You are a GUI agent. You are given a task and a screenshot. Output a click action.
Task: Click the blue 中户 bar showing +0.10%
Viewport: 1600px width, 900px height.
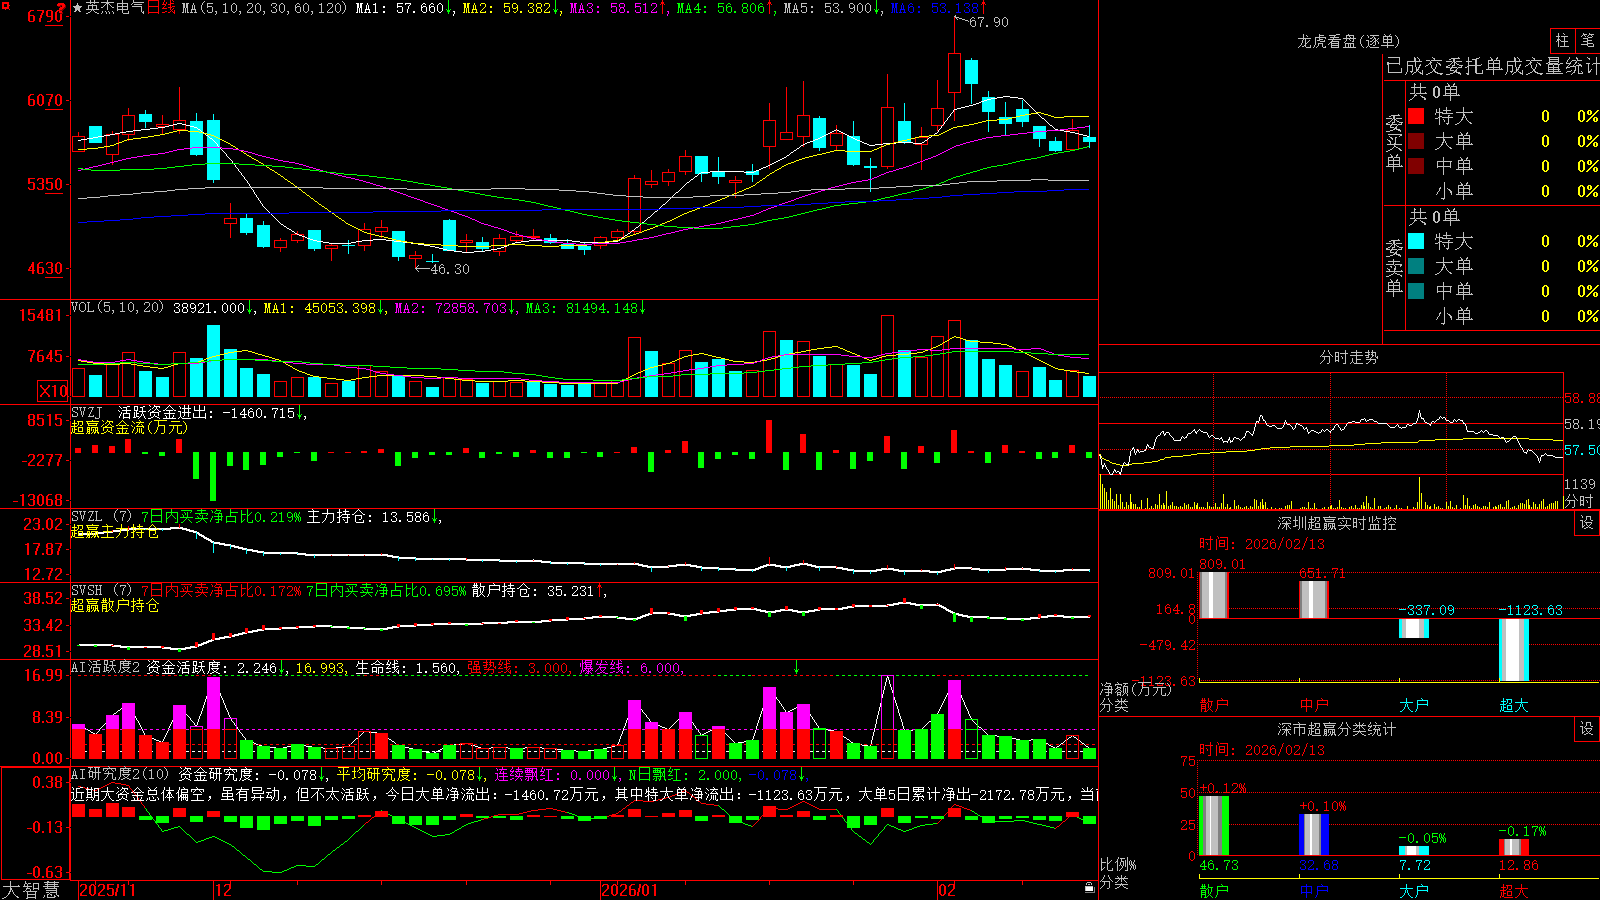click(1314, 835)
